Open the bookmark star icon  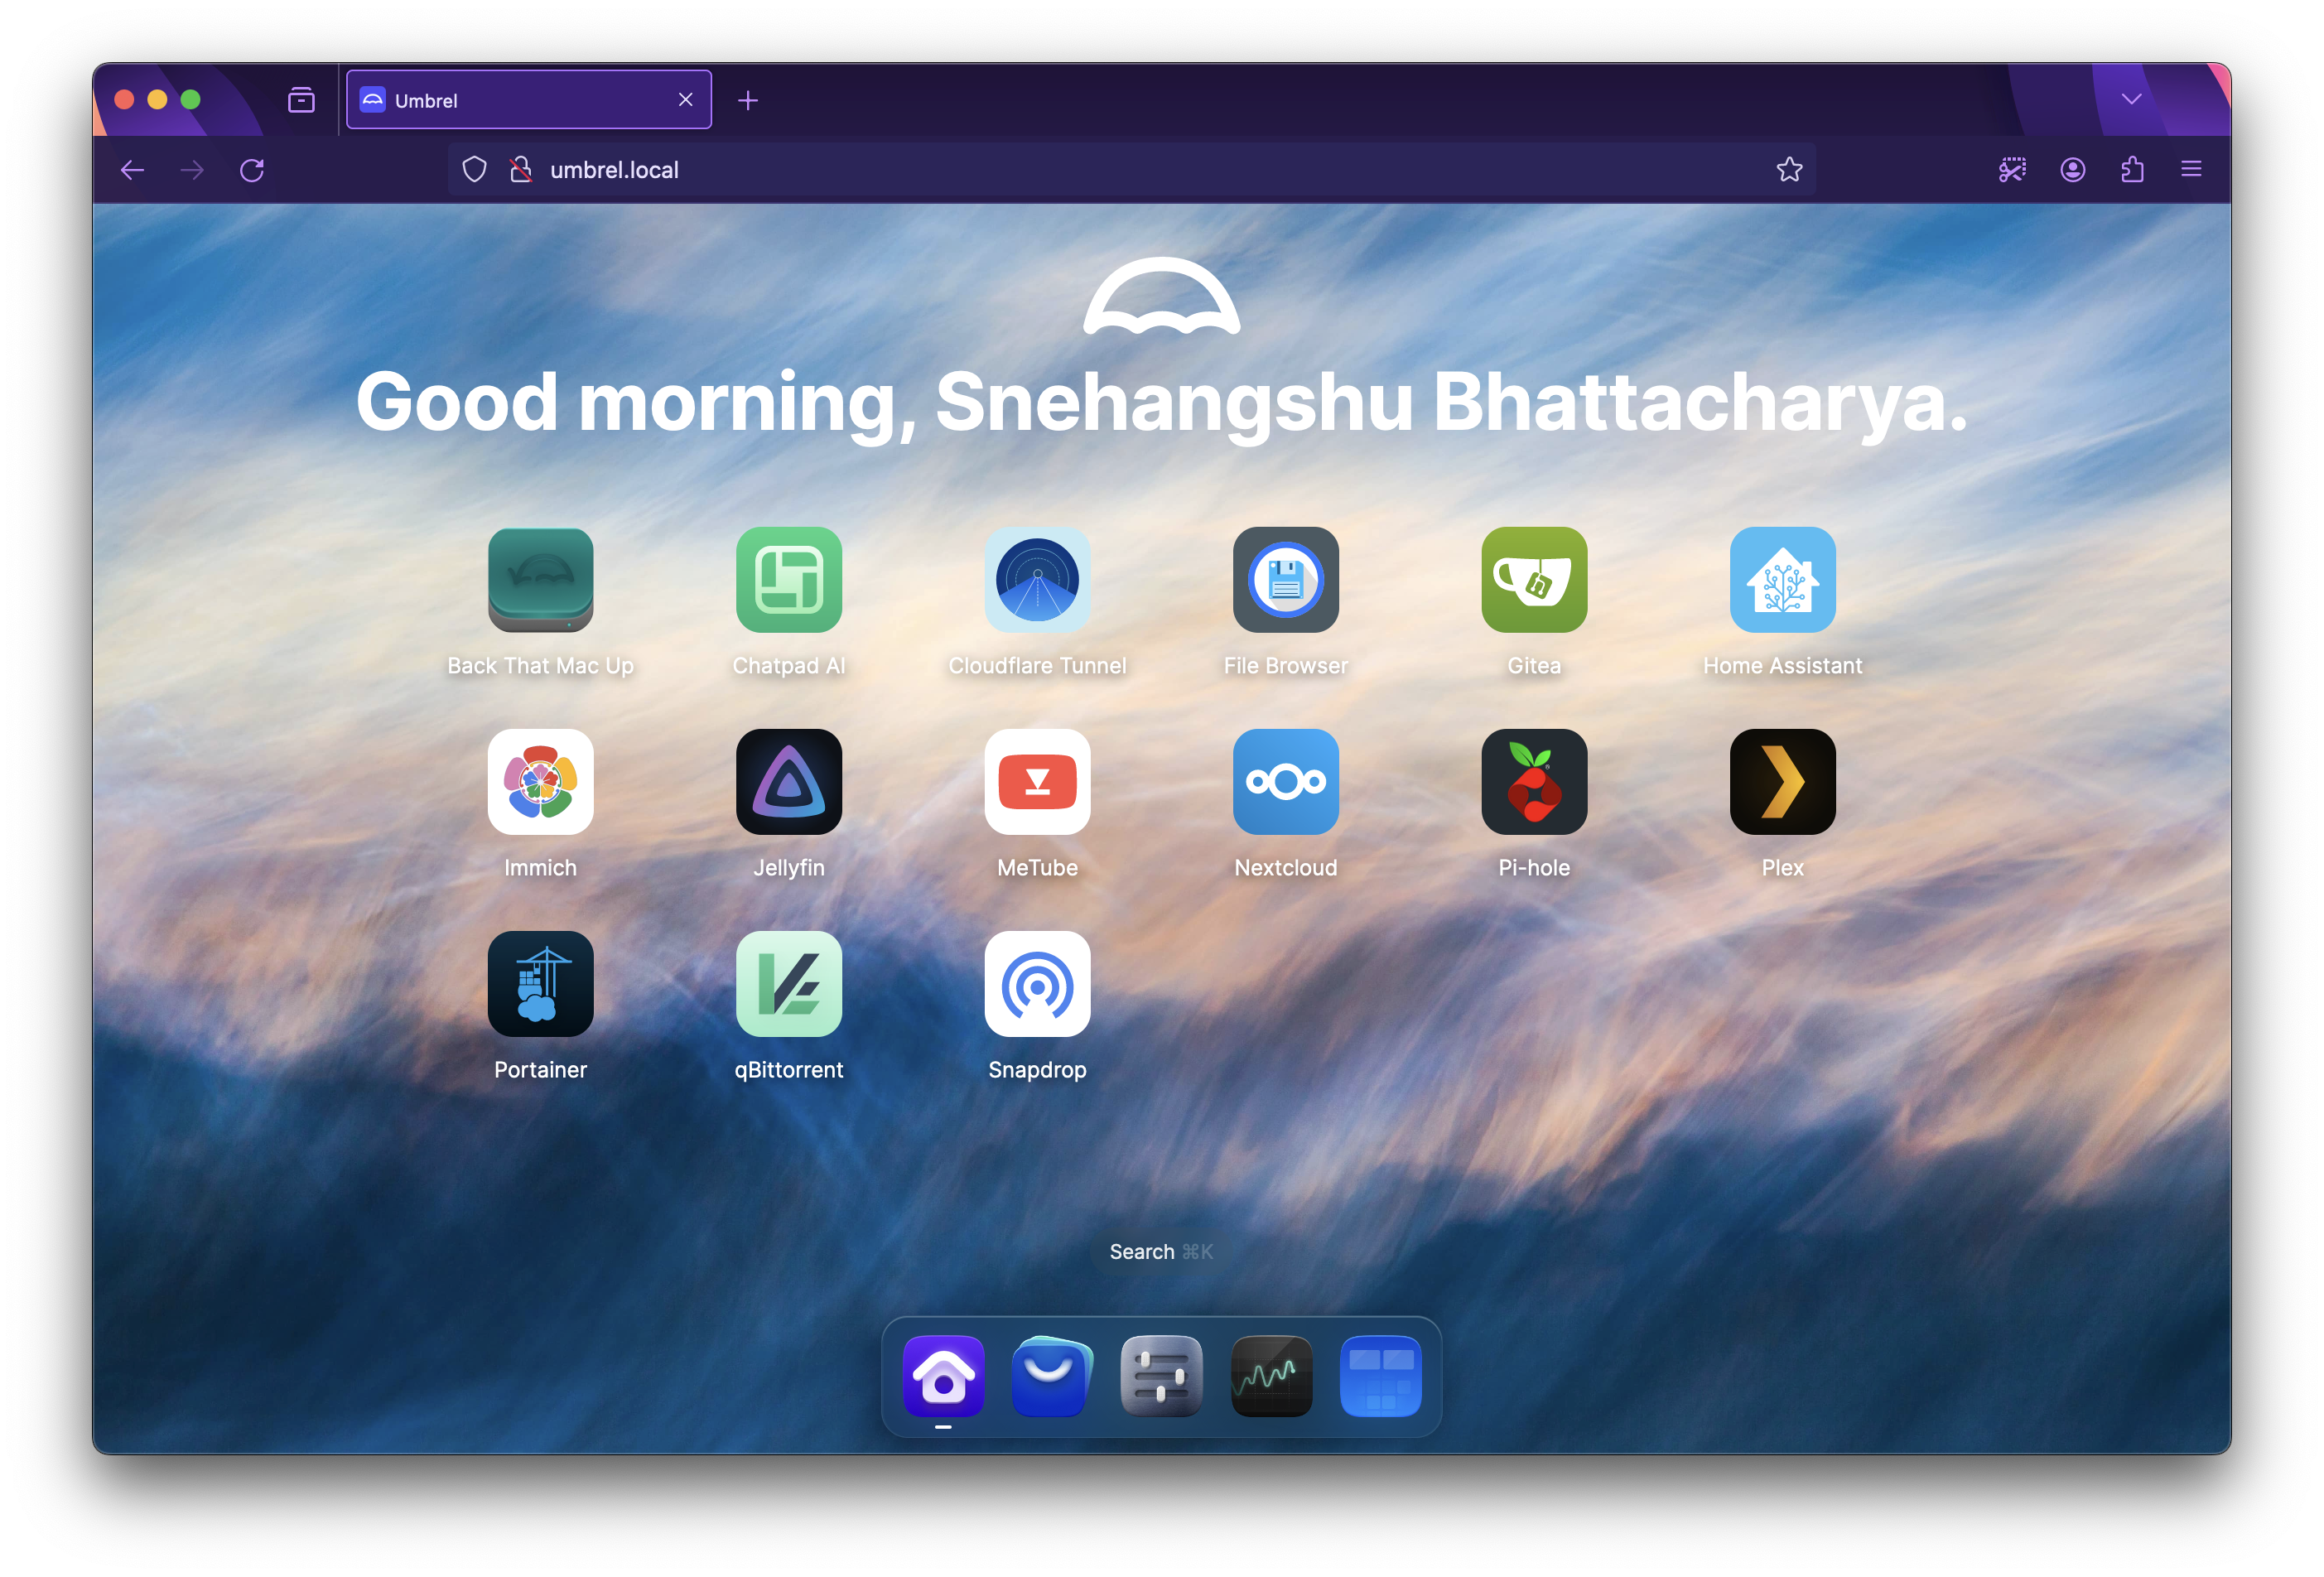[x=1791, y=169]
